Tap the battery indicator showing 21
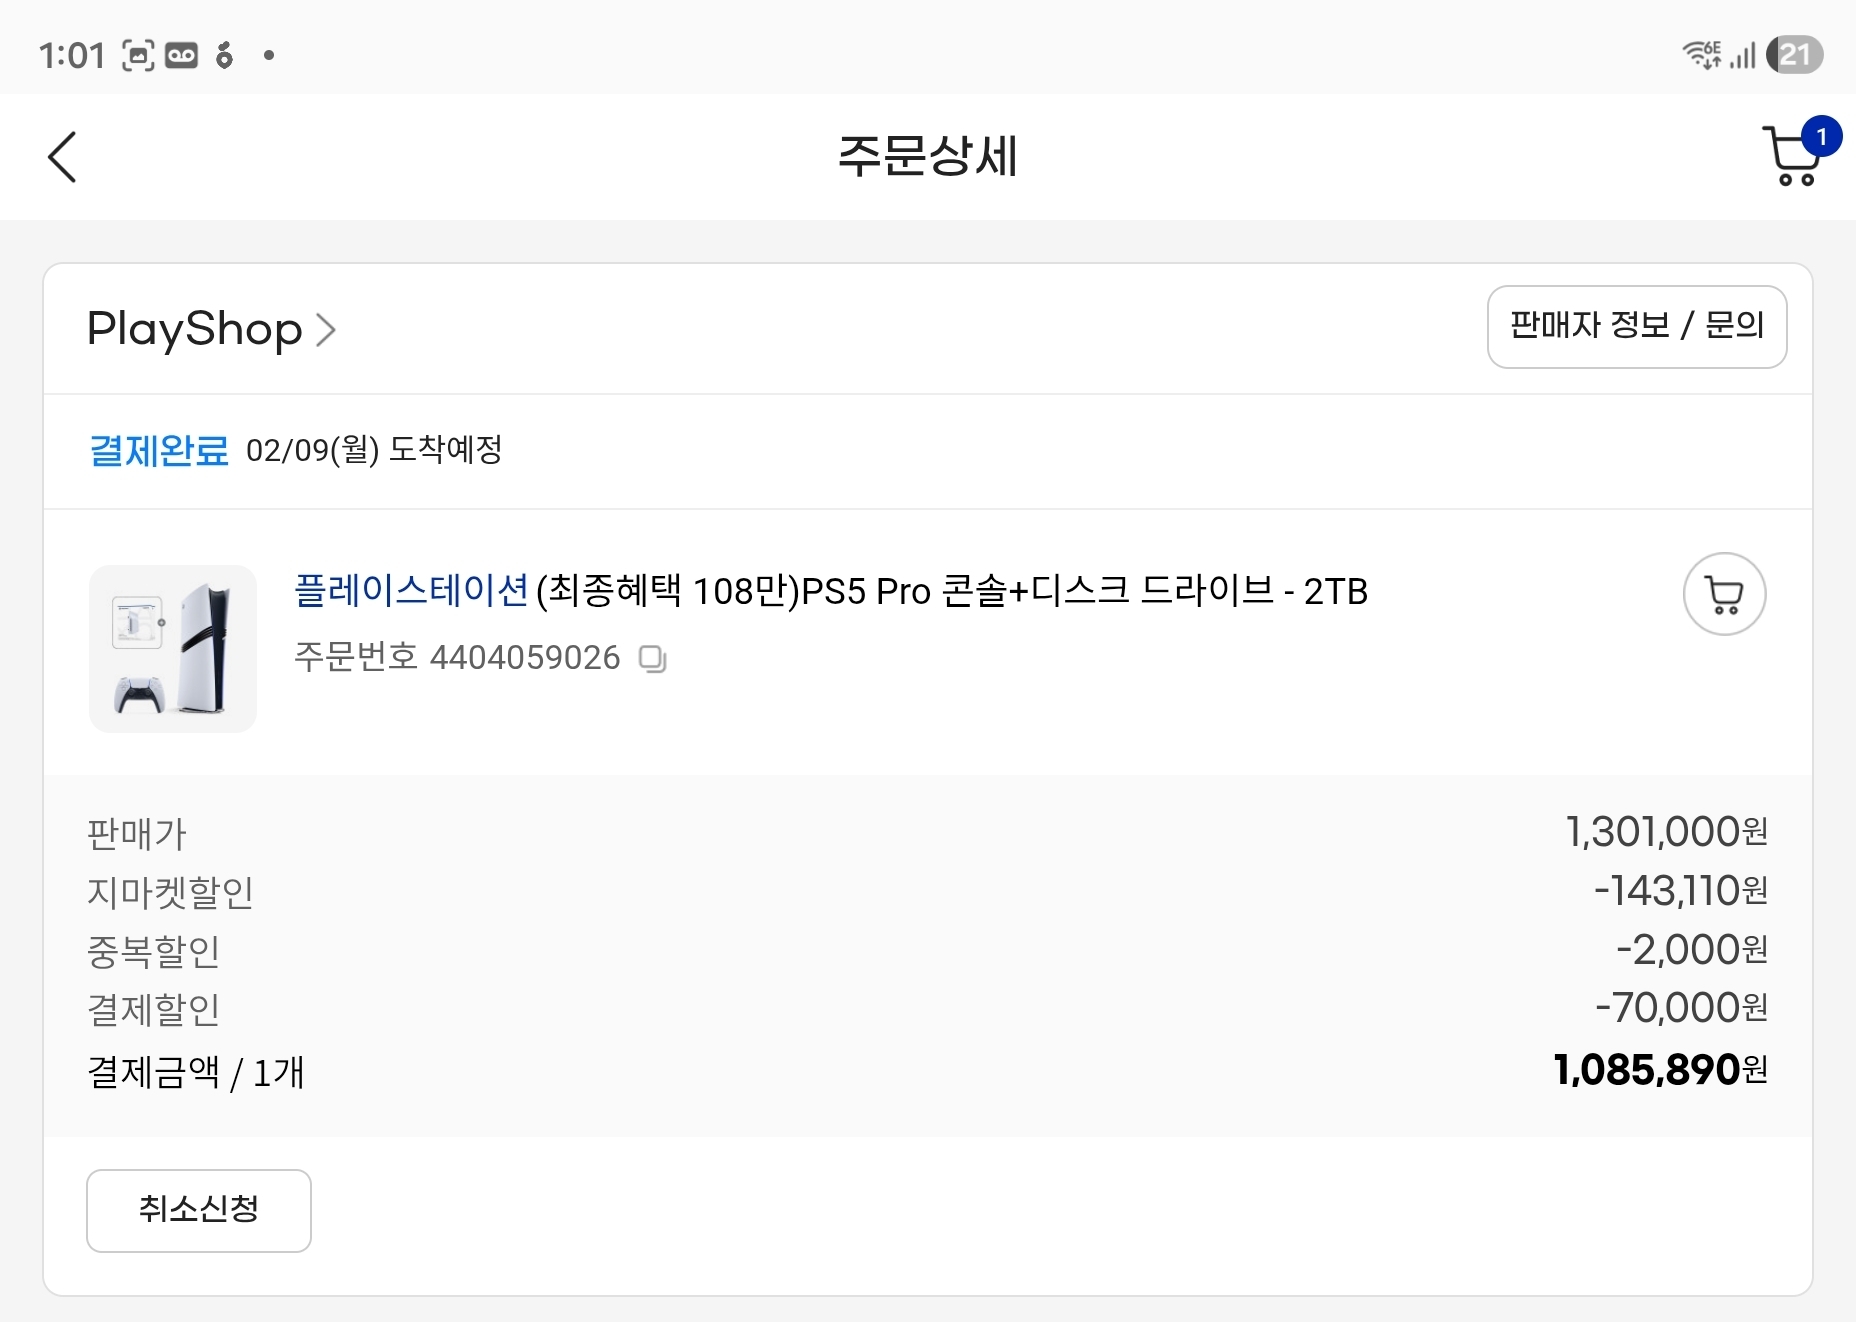Viewport: 1856px width, 1322px height. pyautogui.click(x=1794, y=55)
